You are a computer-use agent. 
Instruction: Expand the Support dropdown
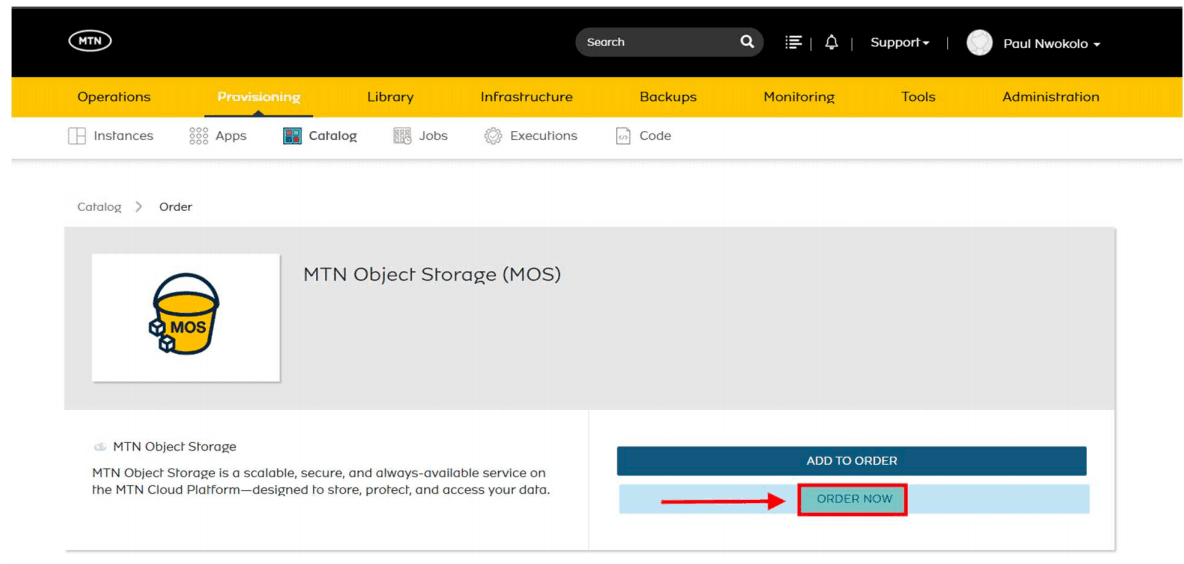(x=899, y=42)
